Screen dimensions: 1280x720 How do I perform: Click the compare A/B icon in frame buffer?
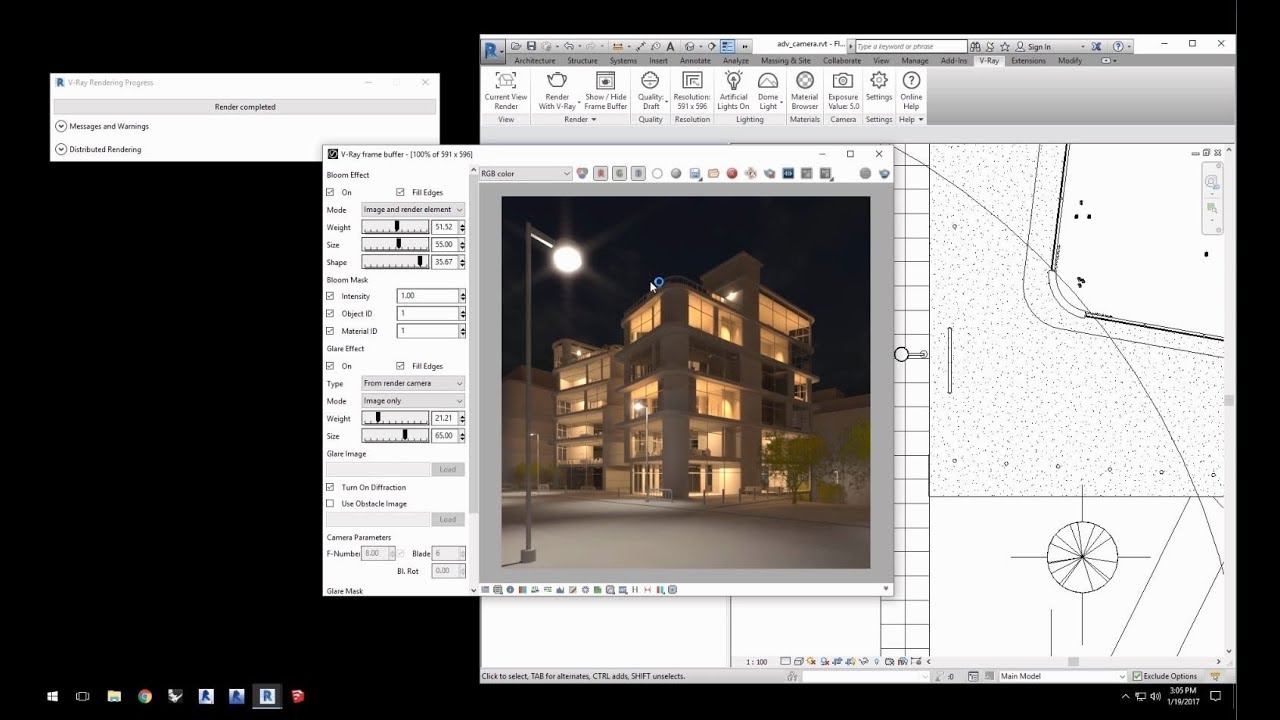pyautogui.click(x=788, y=173)
